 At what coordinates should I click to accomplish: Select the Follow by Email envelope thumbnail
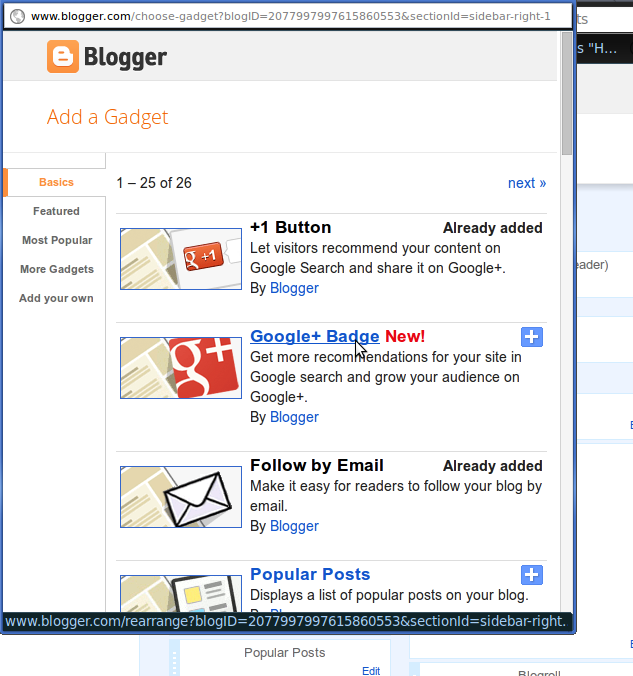[181, 497]
